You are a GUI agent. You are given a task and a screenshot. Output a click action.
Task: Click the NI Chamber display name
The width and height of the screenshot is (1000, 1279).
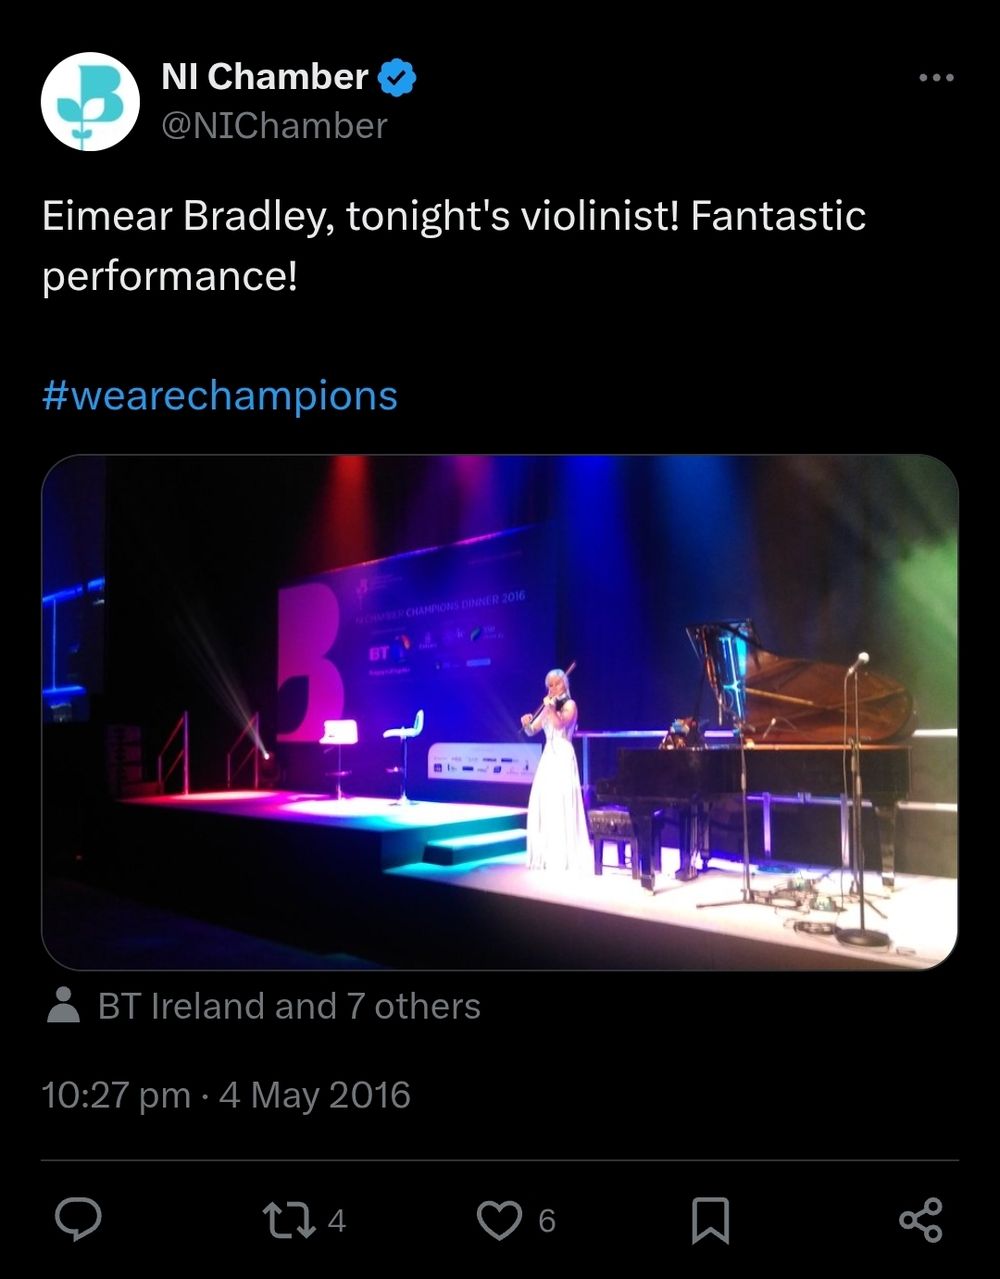pos(265,77)
